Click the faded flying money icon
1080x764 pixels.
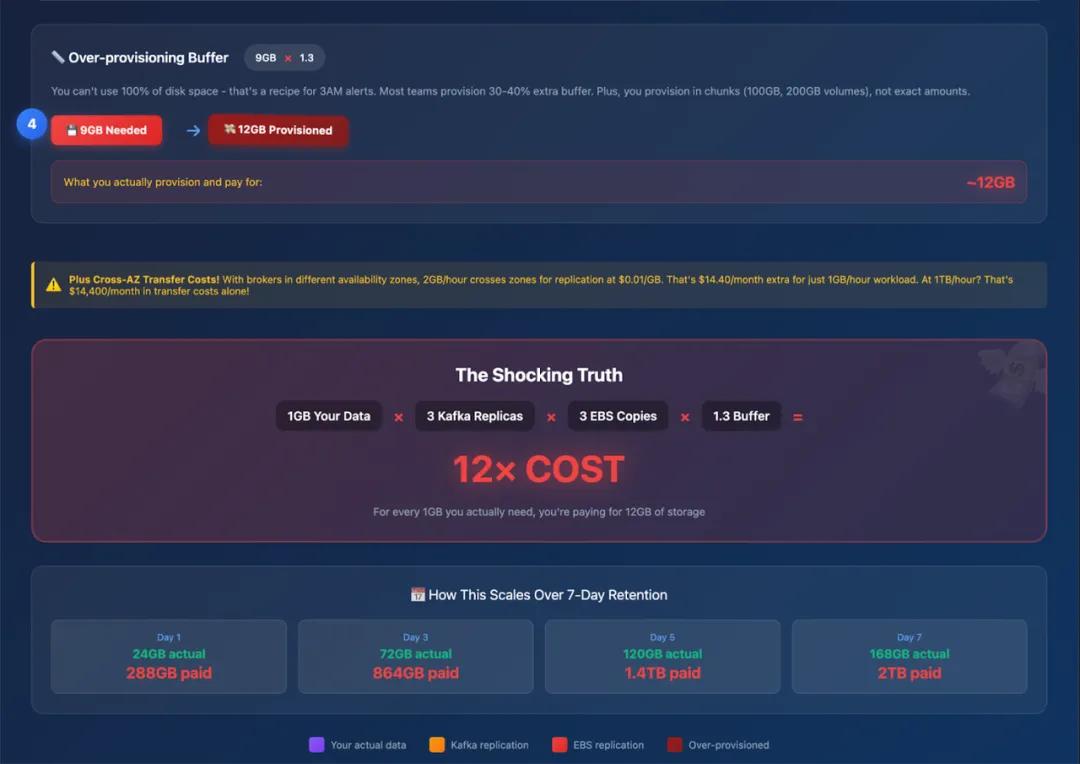1012,372
